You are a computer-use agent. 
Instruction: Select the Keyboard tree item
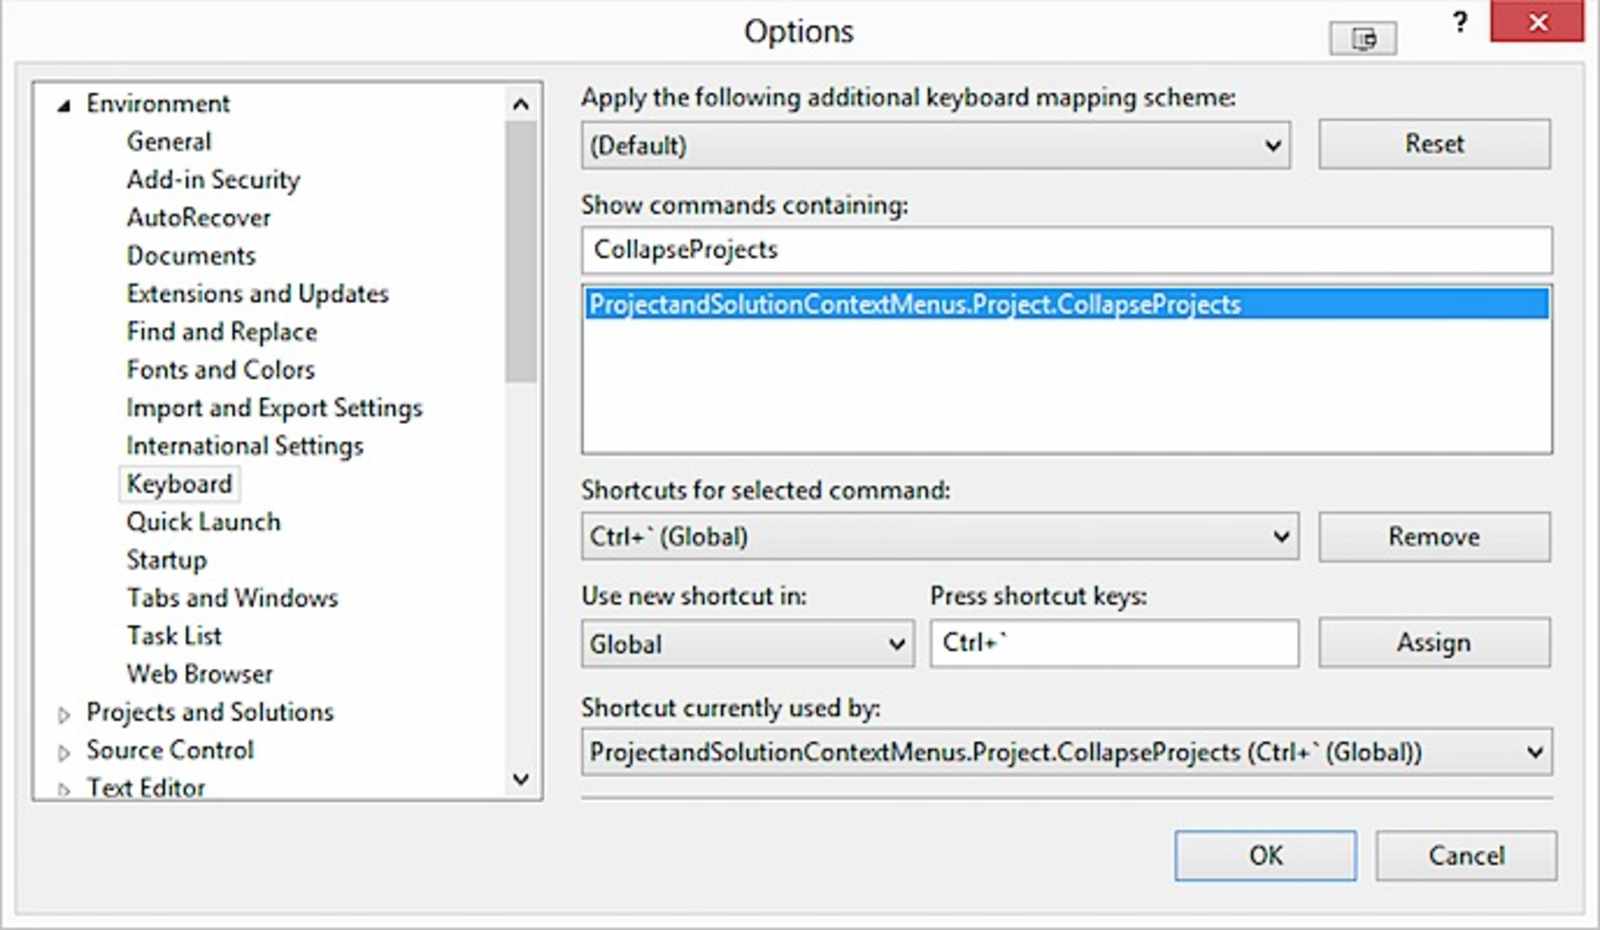[179, 484]
